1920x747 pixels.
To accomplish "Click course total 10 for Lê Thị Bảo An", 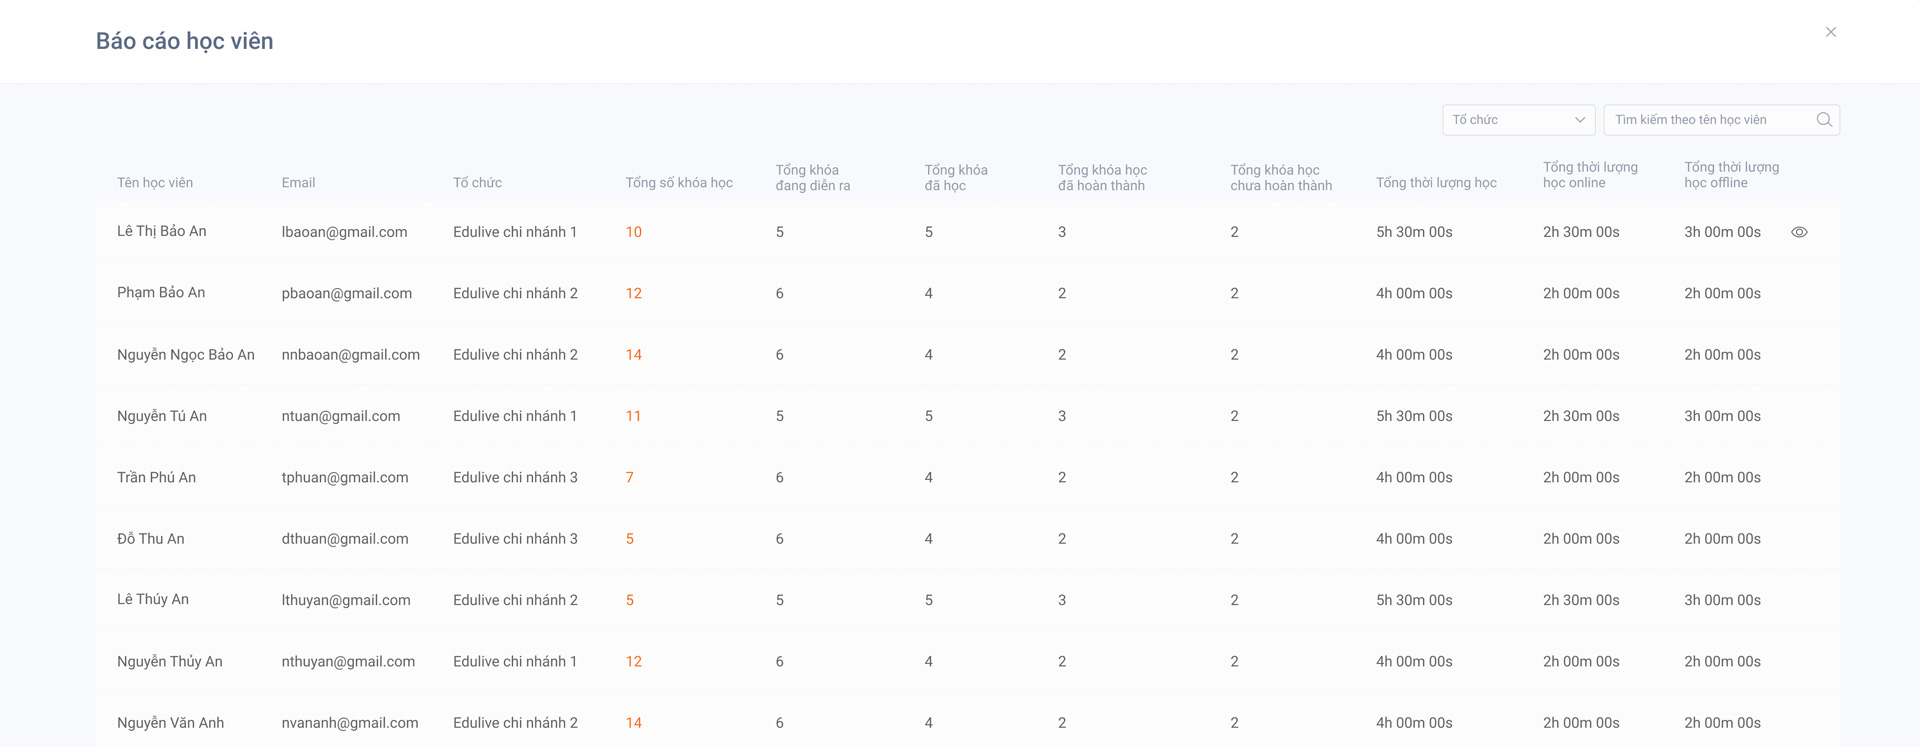I will tap(633, 232).
